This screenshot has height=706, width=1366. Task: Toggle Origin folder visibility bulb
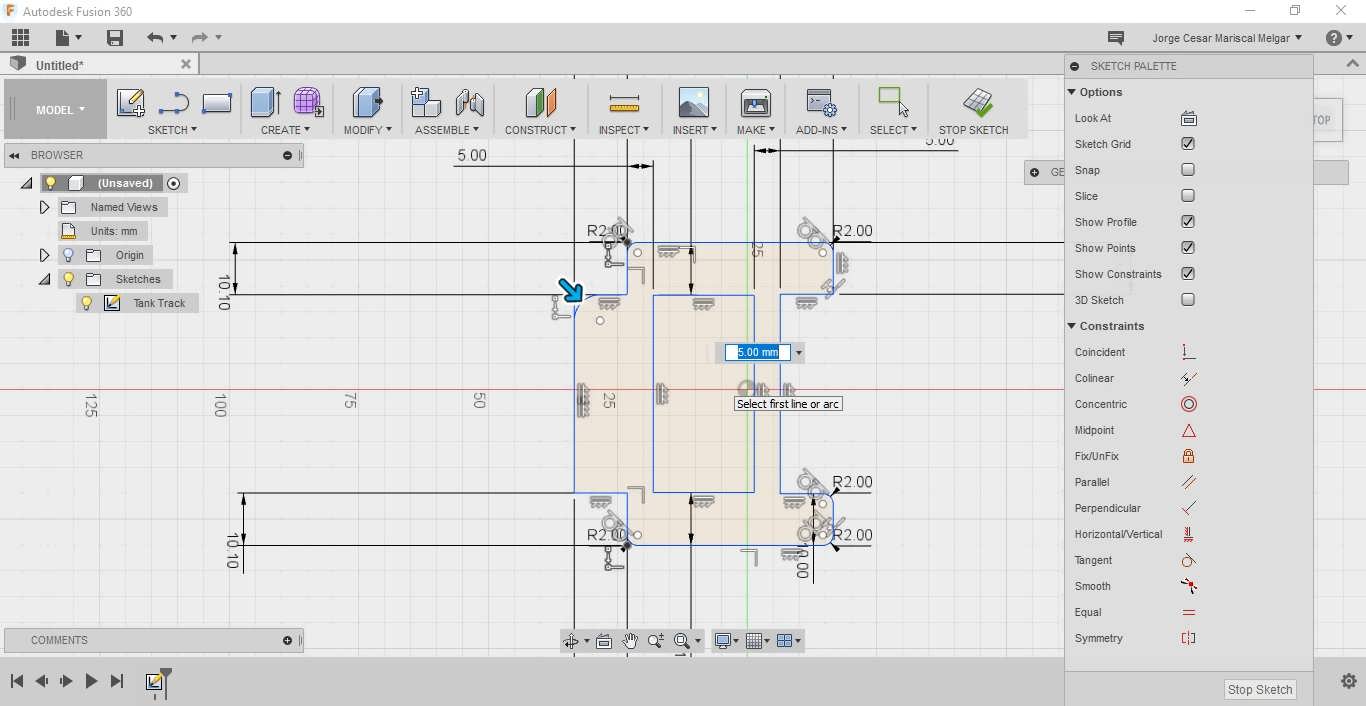click(69, 255)
